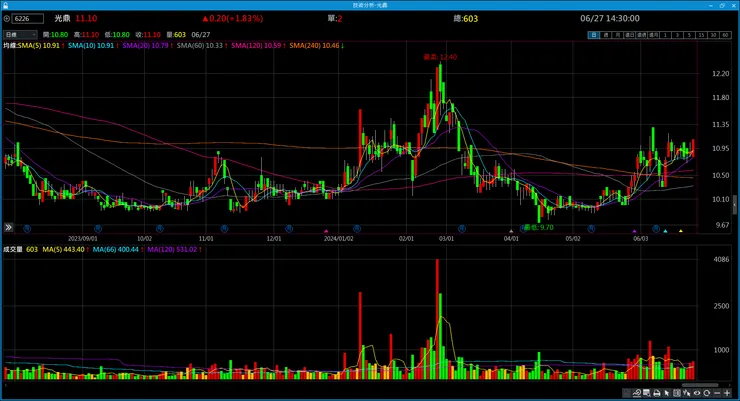Click the circular refresh icon

click(x=706, y=393)
